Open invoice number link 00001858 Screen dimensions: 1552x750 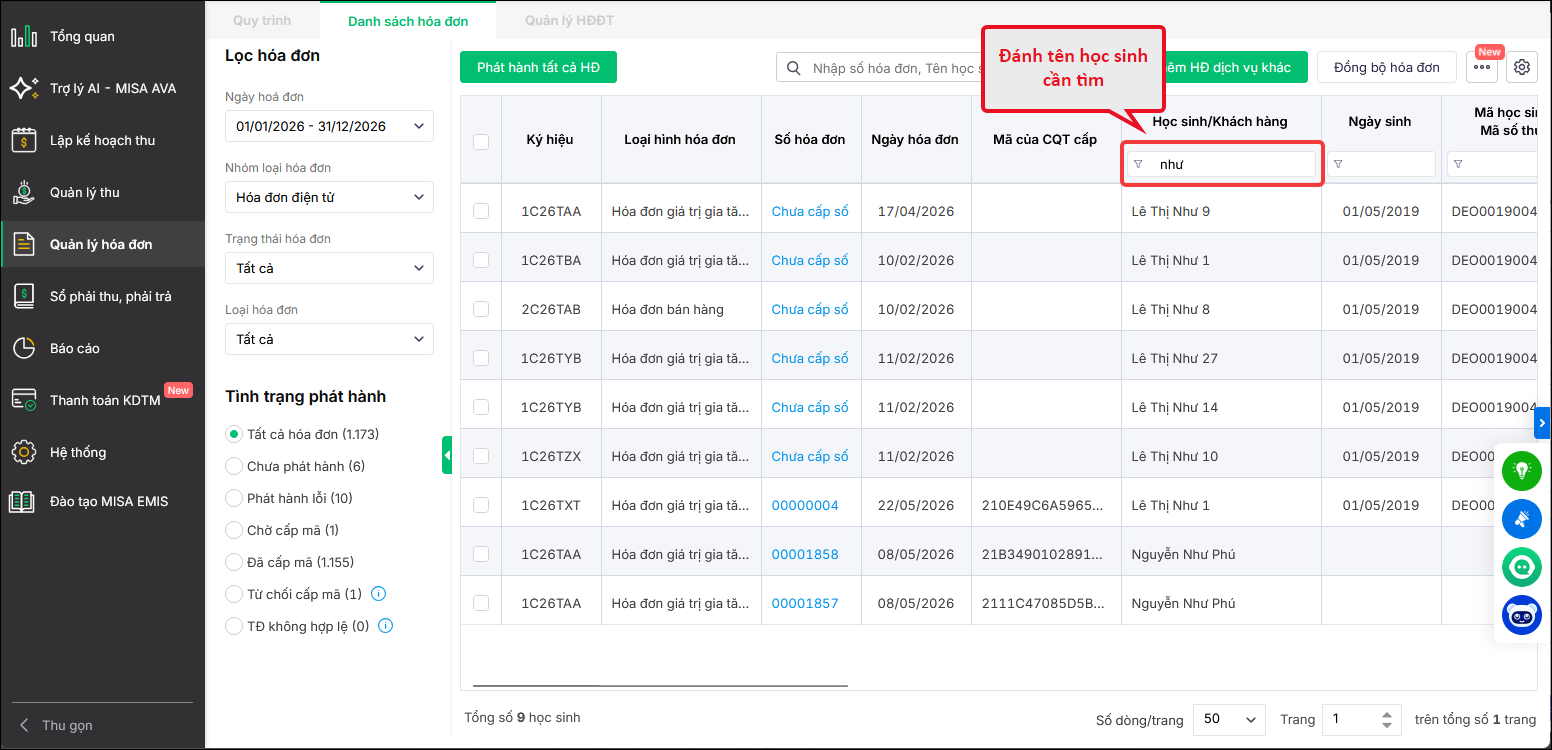tap(805, 554)
